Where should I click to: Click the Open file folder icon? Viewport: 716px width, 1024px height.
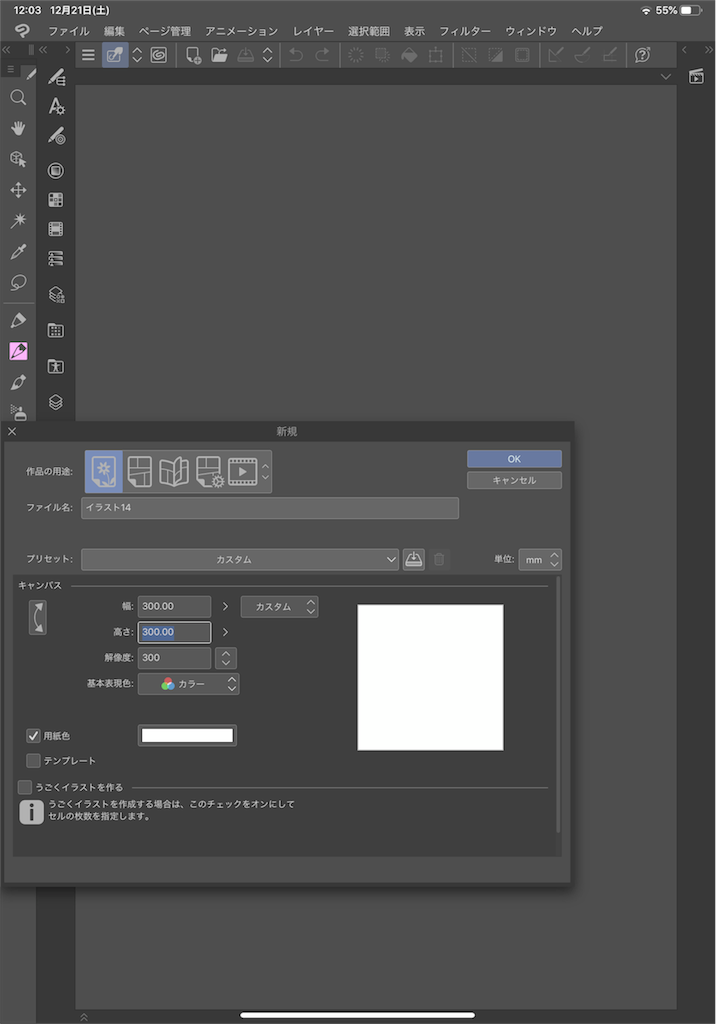[x=220, y=55]
